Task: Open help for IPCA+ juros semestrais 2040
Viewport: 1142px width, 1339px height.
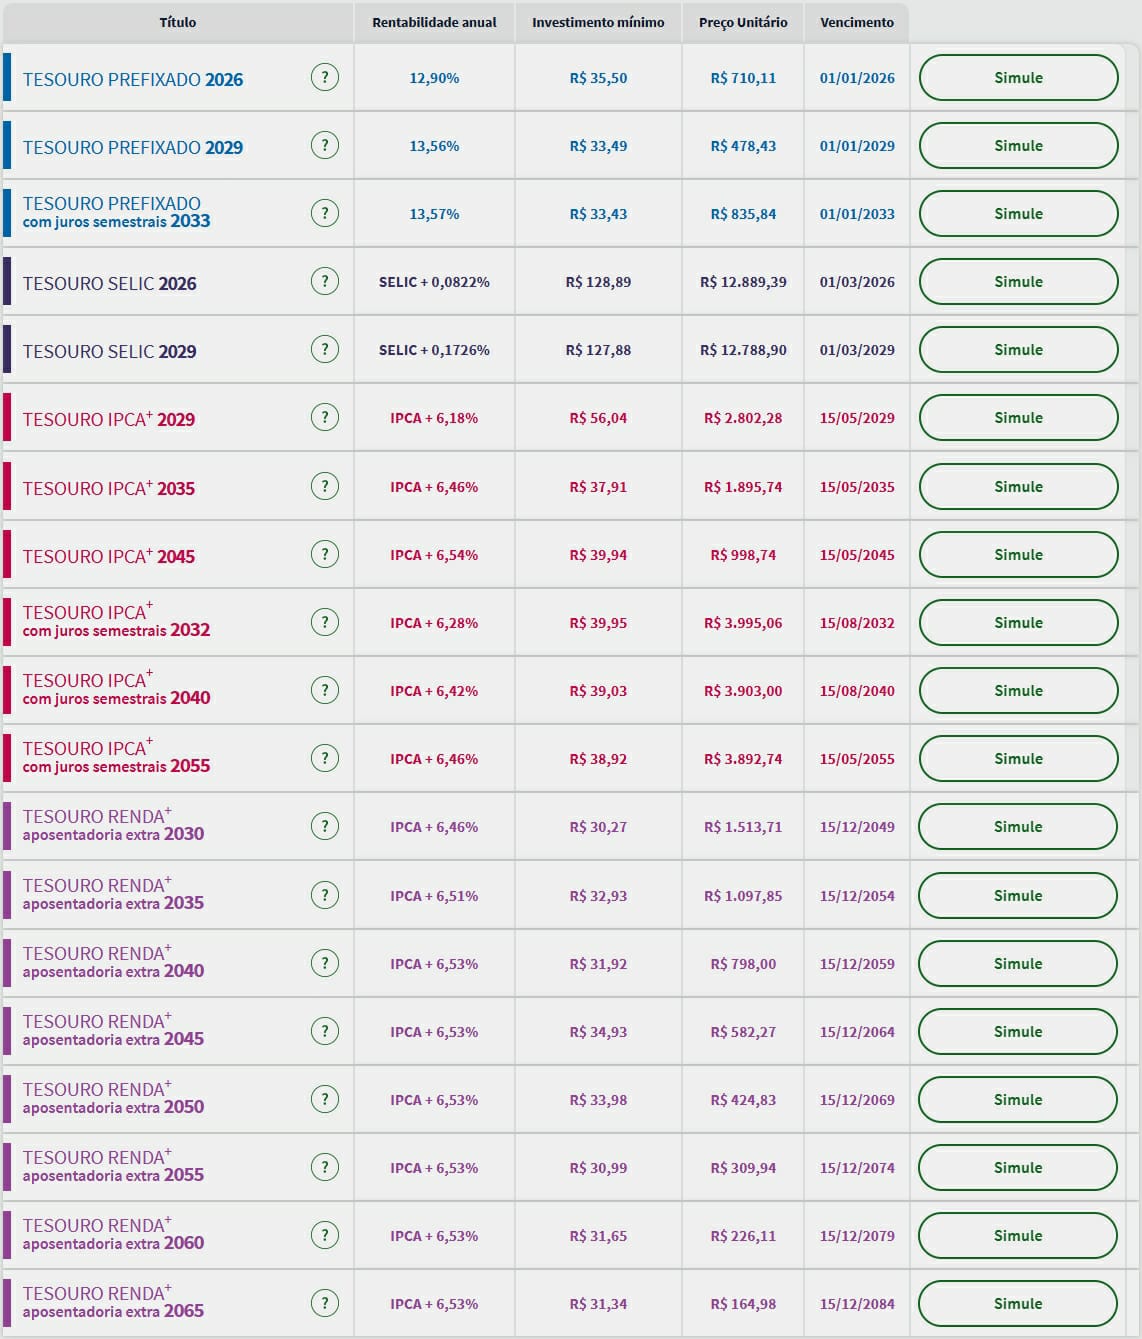Action: [324, 690]
